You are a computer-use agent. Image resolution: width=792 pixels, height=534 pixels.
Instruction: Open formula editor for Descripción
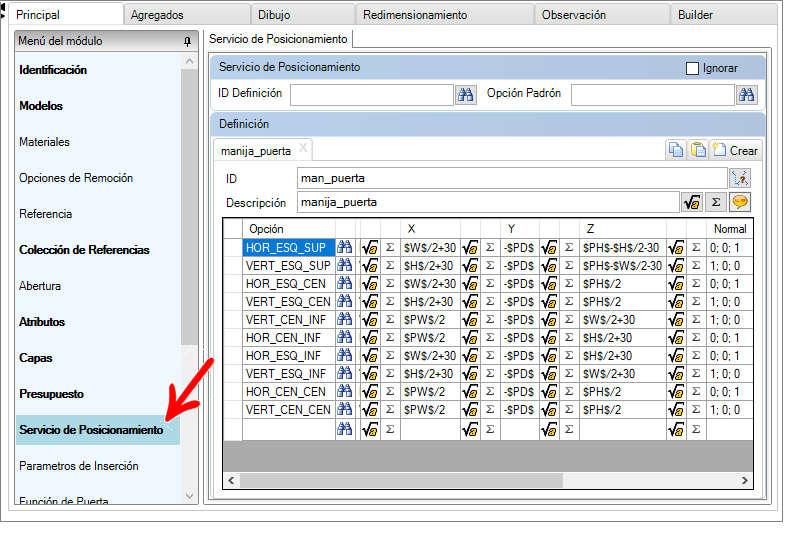[692, 202]
